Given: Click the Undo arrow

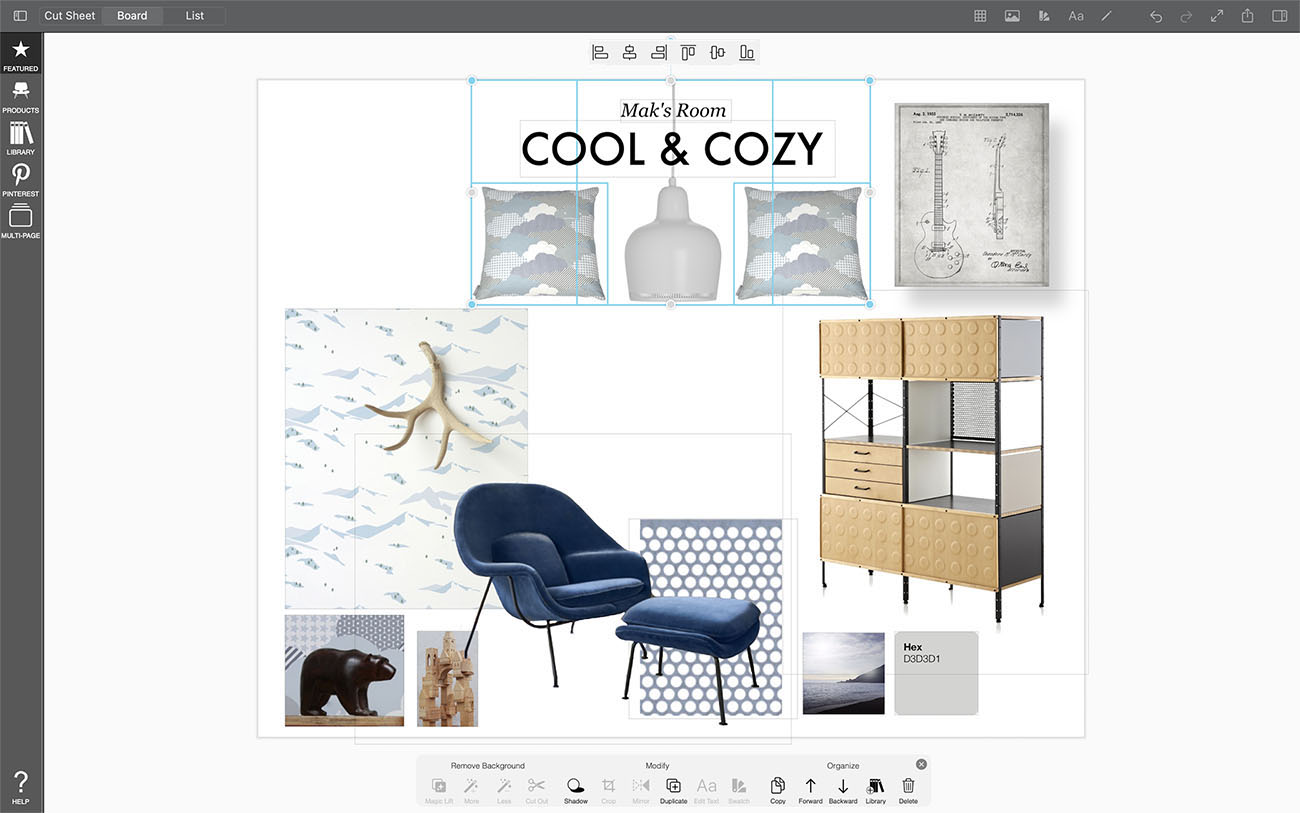Looking at the screenshot, I should tap(1156, 16).
